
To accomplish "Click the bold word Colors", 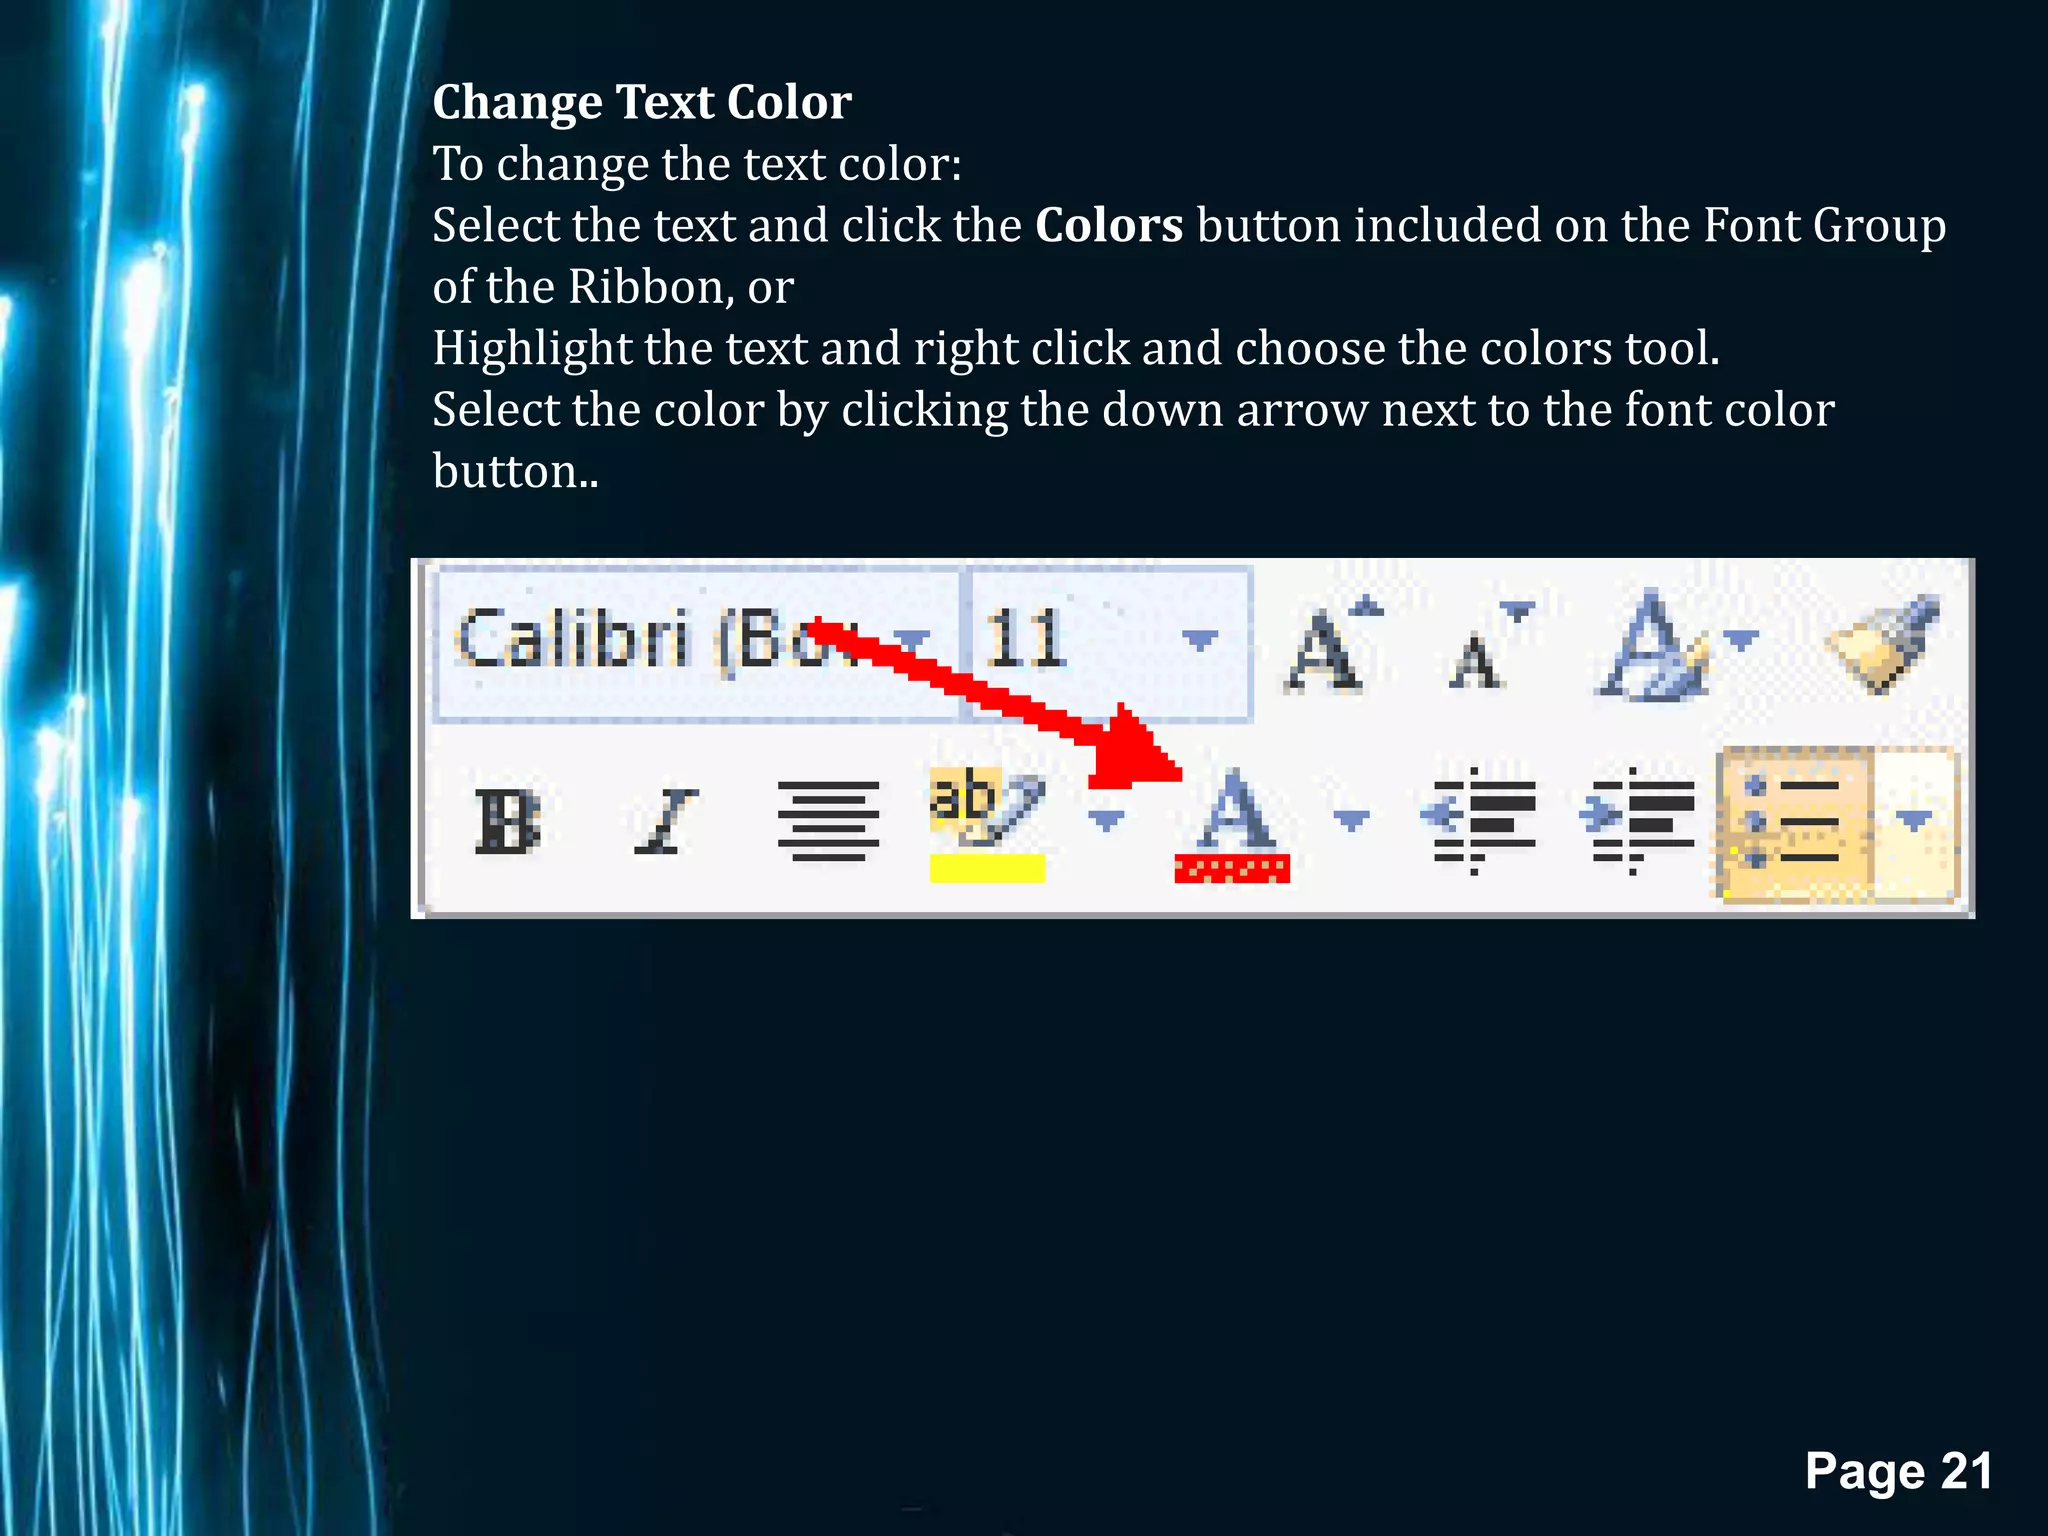I will point(1109,226).
